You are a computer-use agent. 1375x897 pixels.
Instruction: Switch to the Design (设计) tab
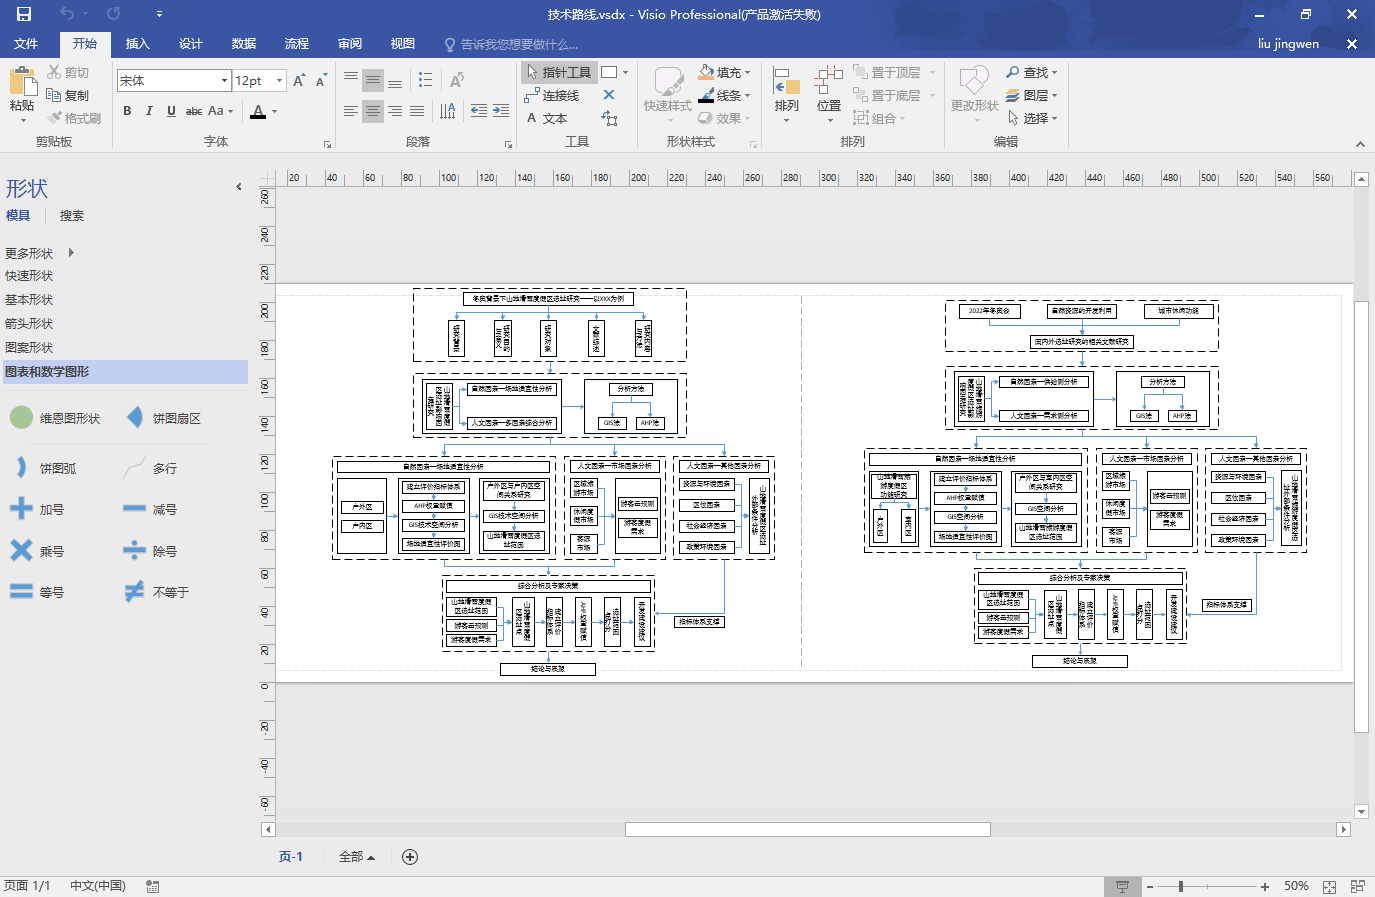click(x=190, y=44)
